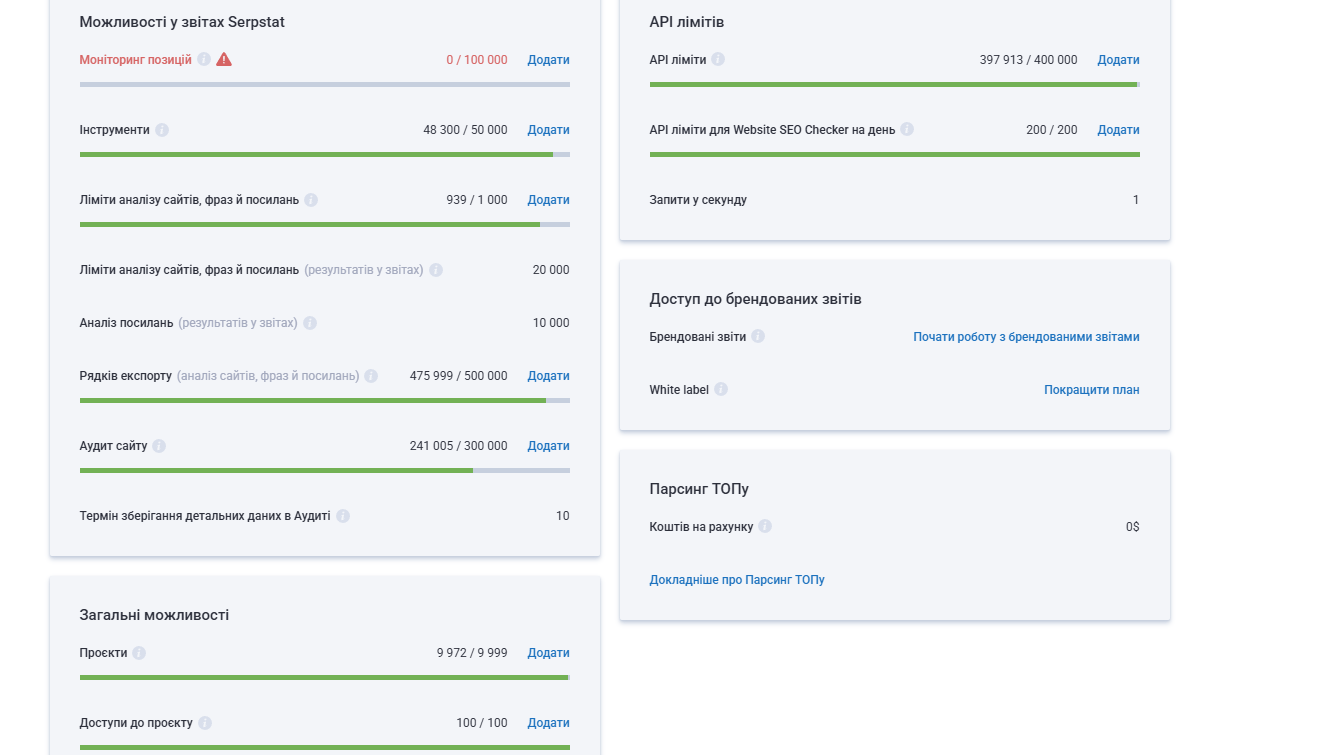Click info icon beside Брендовані звіти
This screenshot has width=1319, height=755.
pyautogui.click(x=758, y=337)
